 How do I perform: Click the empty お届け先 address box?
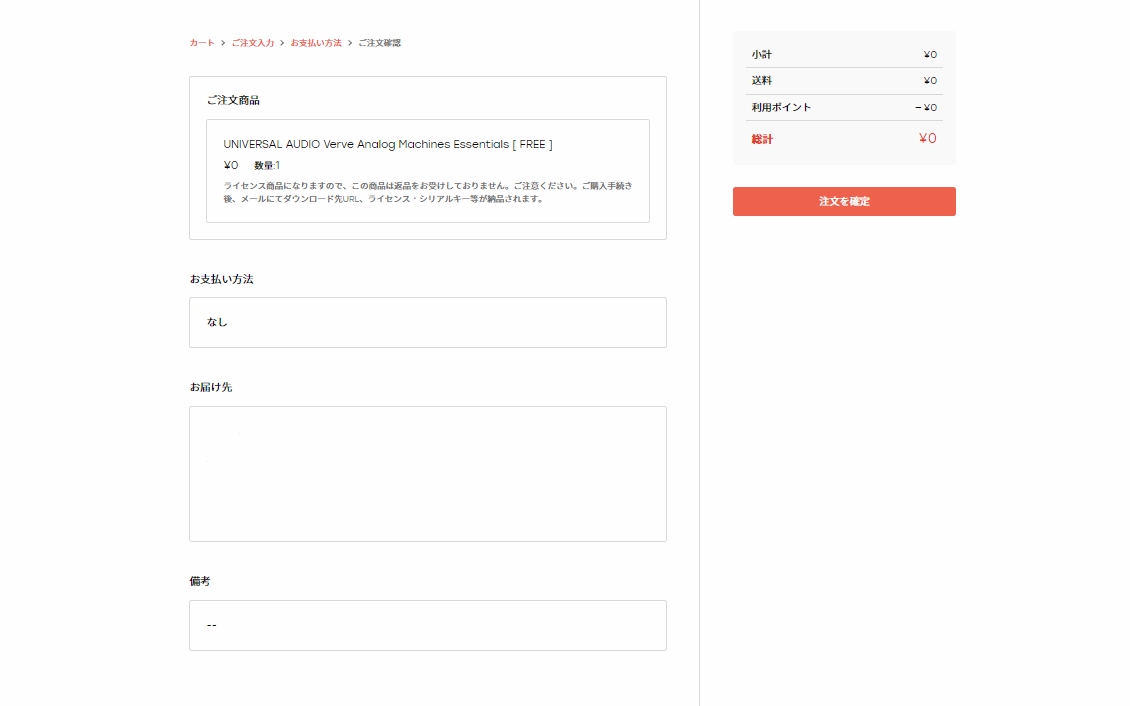[x=427, y=474]
